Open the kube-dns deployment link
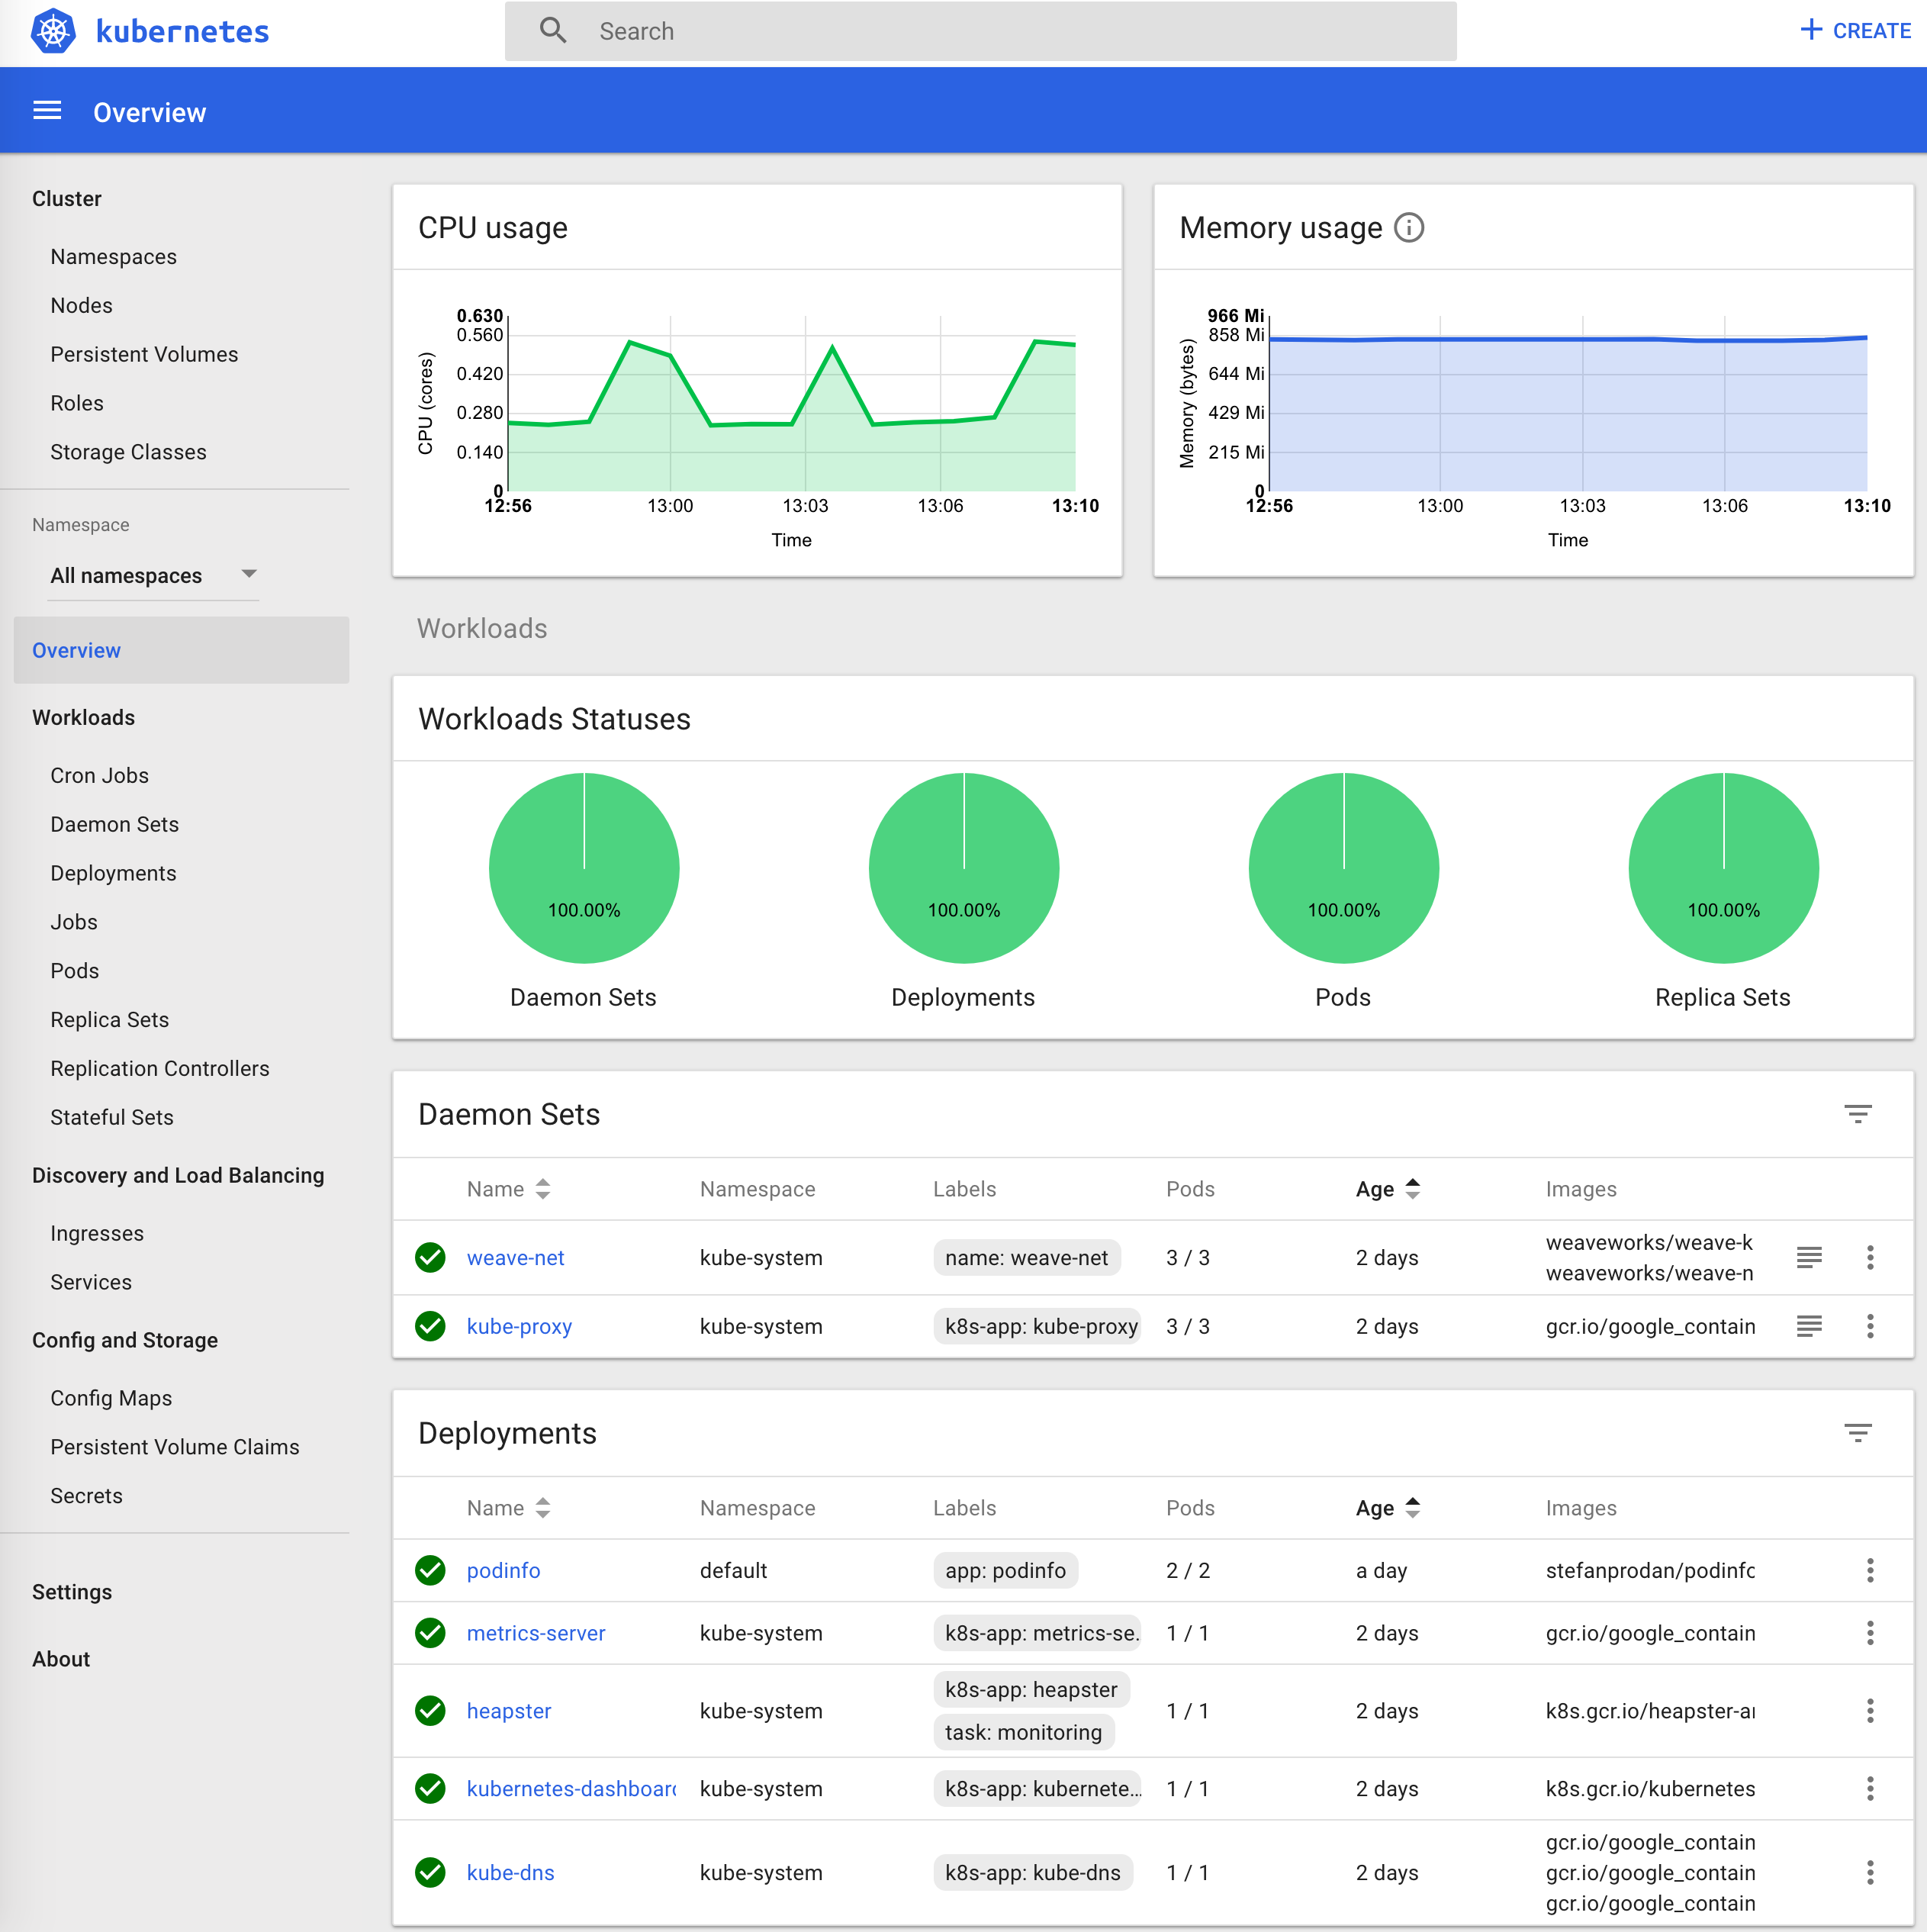Screen dimensions: 1927x1932 point(510,1873)
